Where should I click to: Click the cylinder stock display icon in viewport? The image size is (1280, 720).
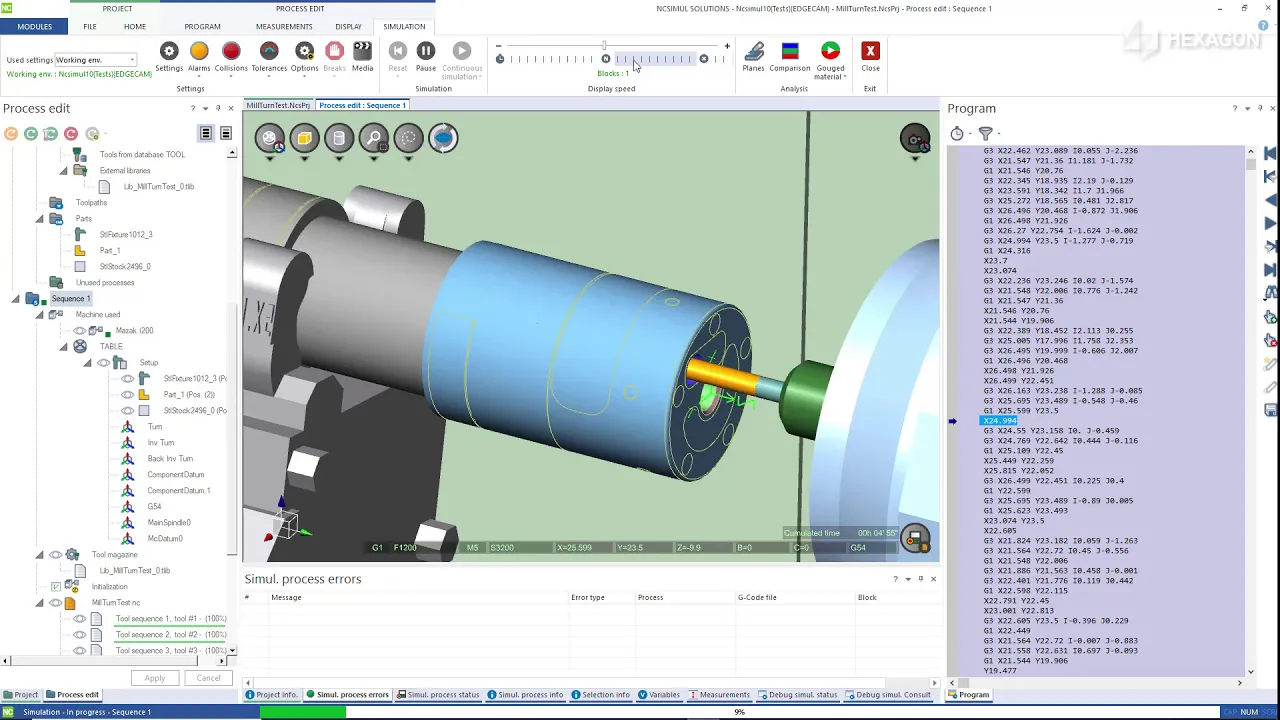point(339,138)
